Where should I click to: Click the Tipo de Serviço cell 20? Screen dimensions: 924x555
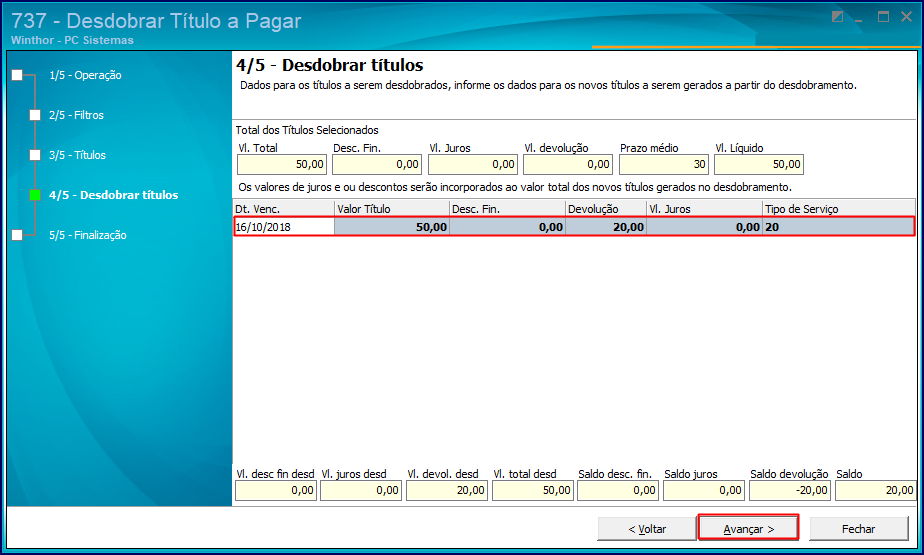click(839, 227)
